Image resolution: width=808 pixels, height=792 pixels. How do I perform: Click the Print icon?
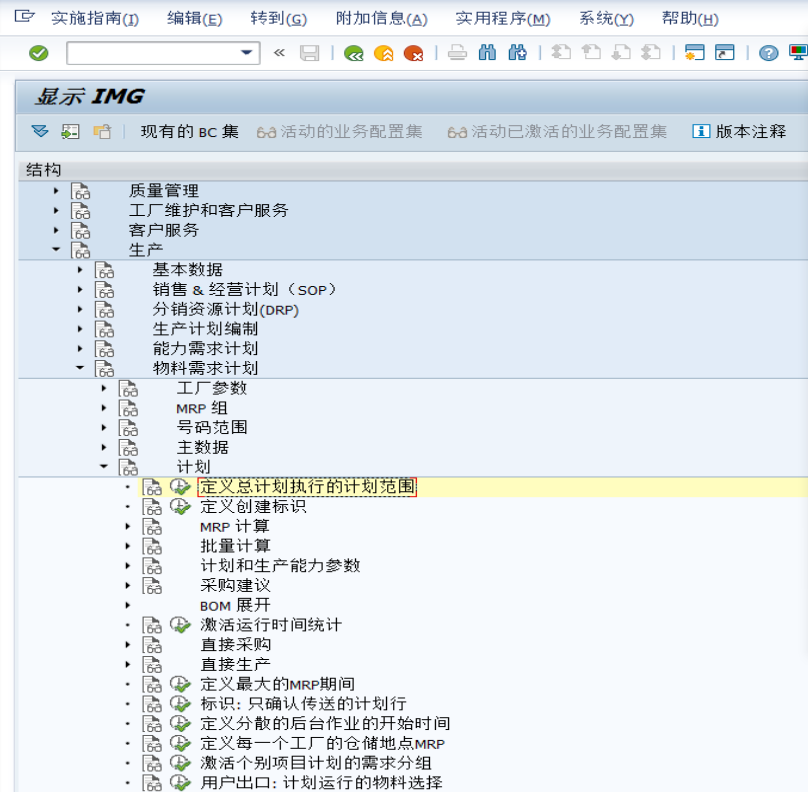(457, 53)
